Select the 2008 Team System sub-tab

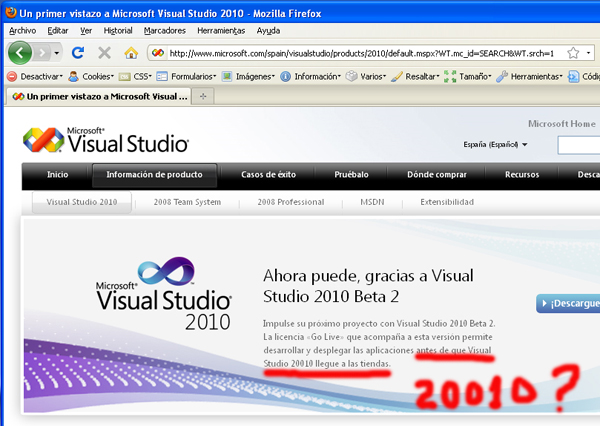point(187,202)
